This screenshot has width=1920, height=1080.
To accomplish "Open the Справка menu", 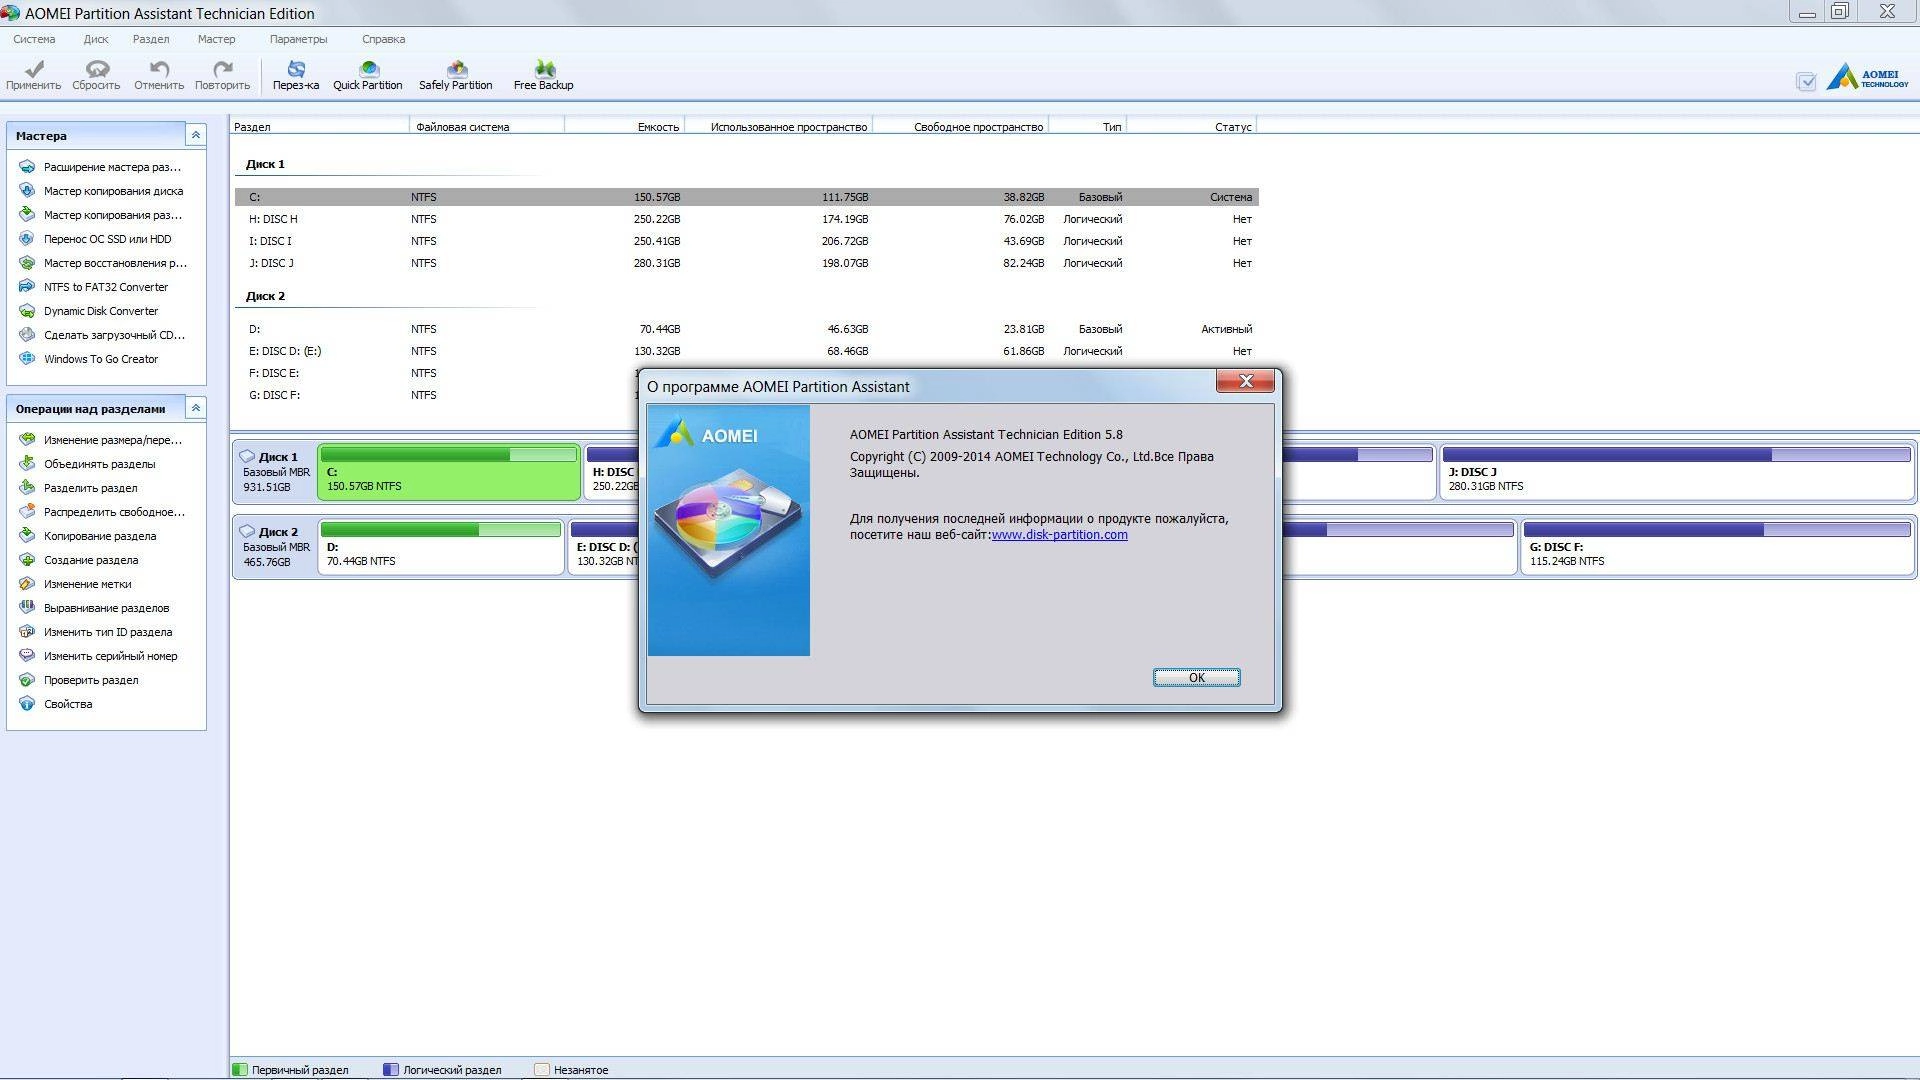I will (383, 39).
